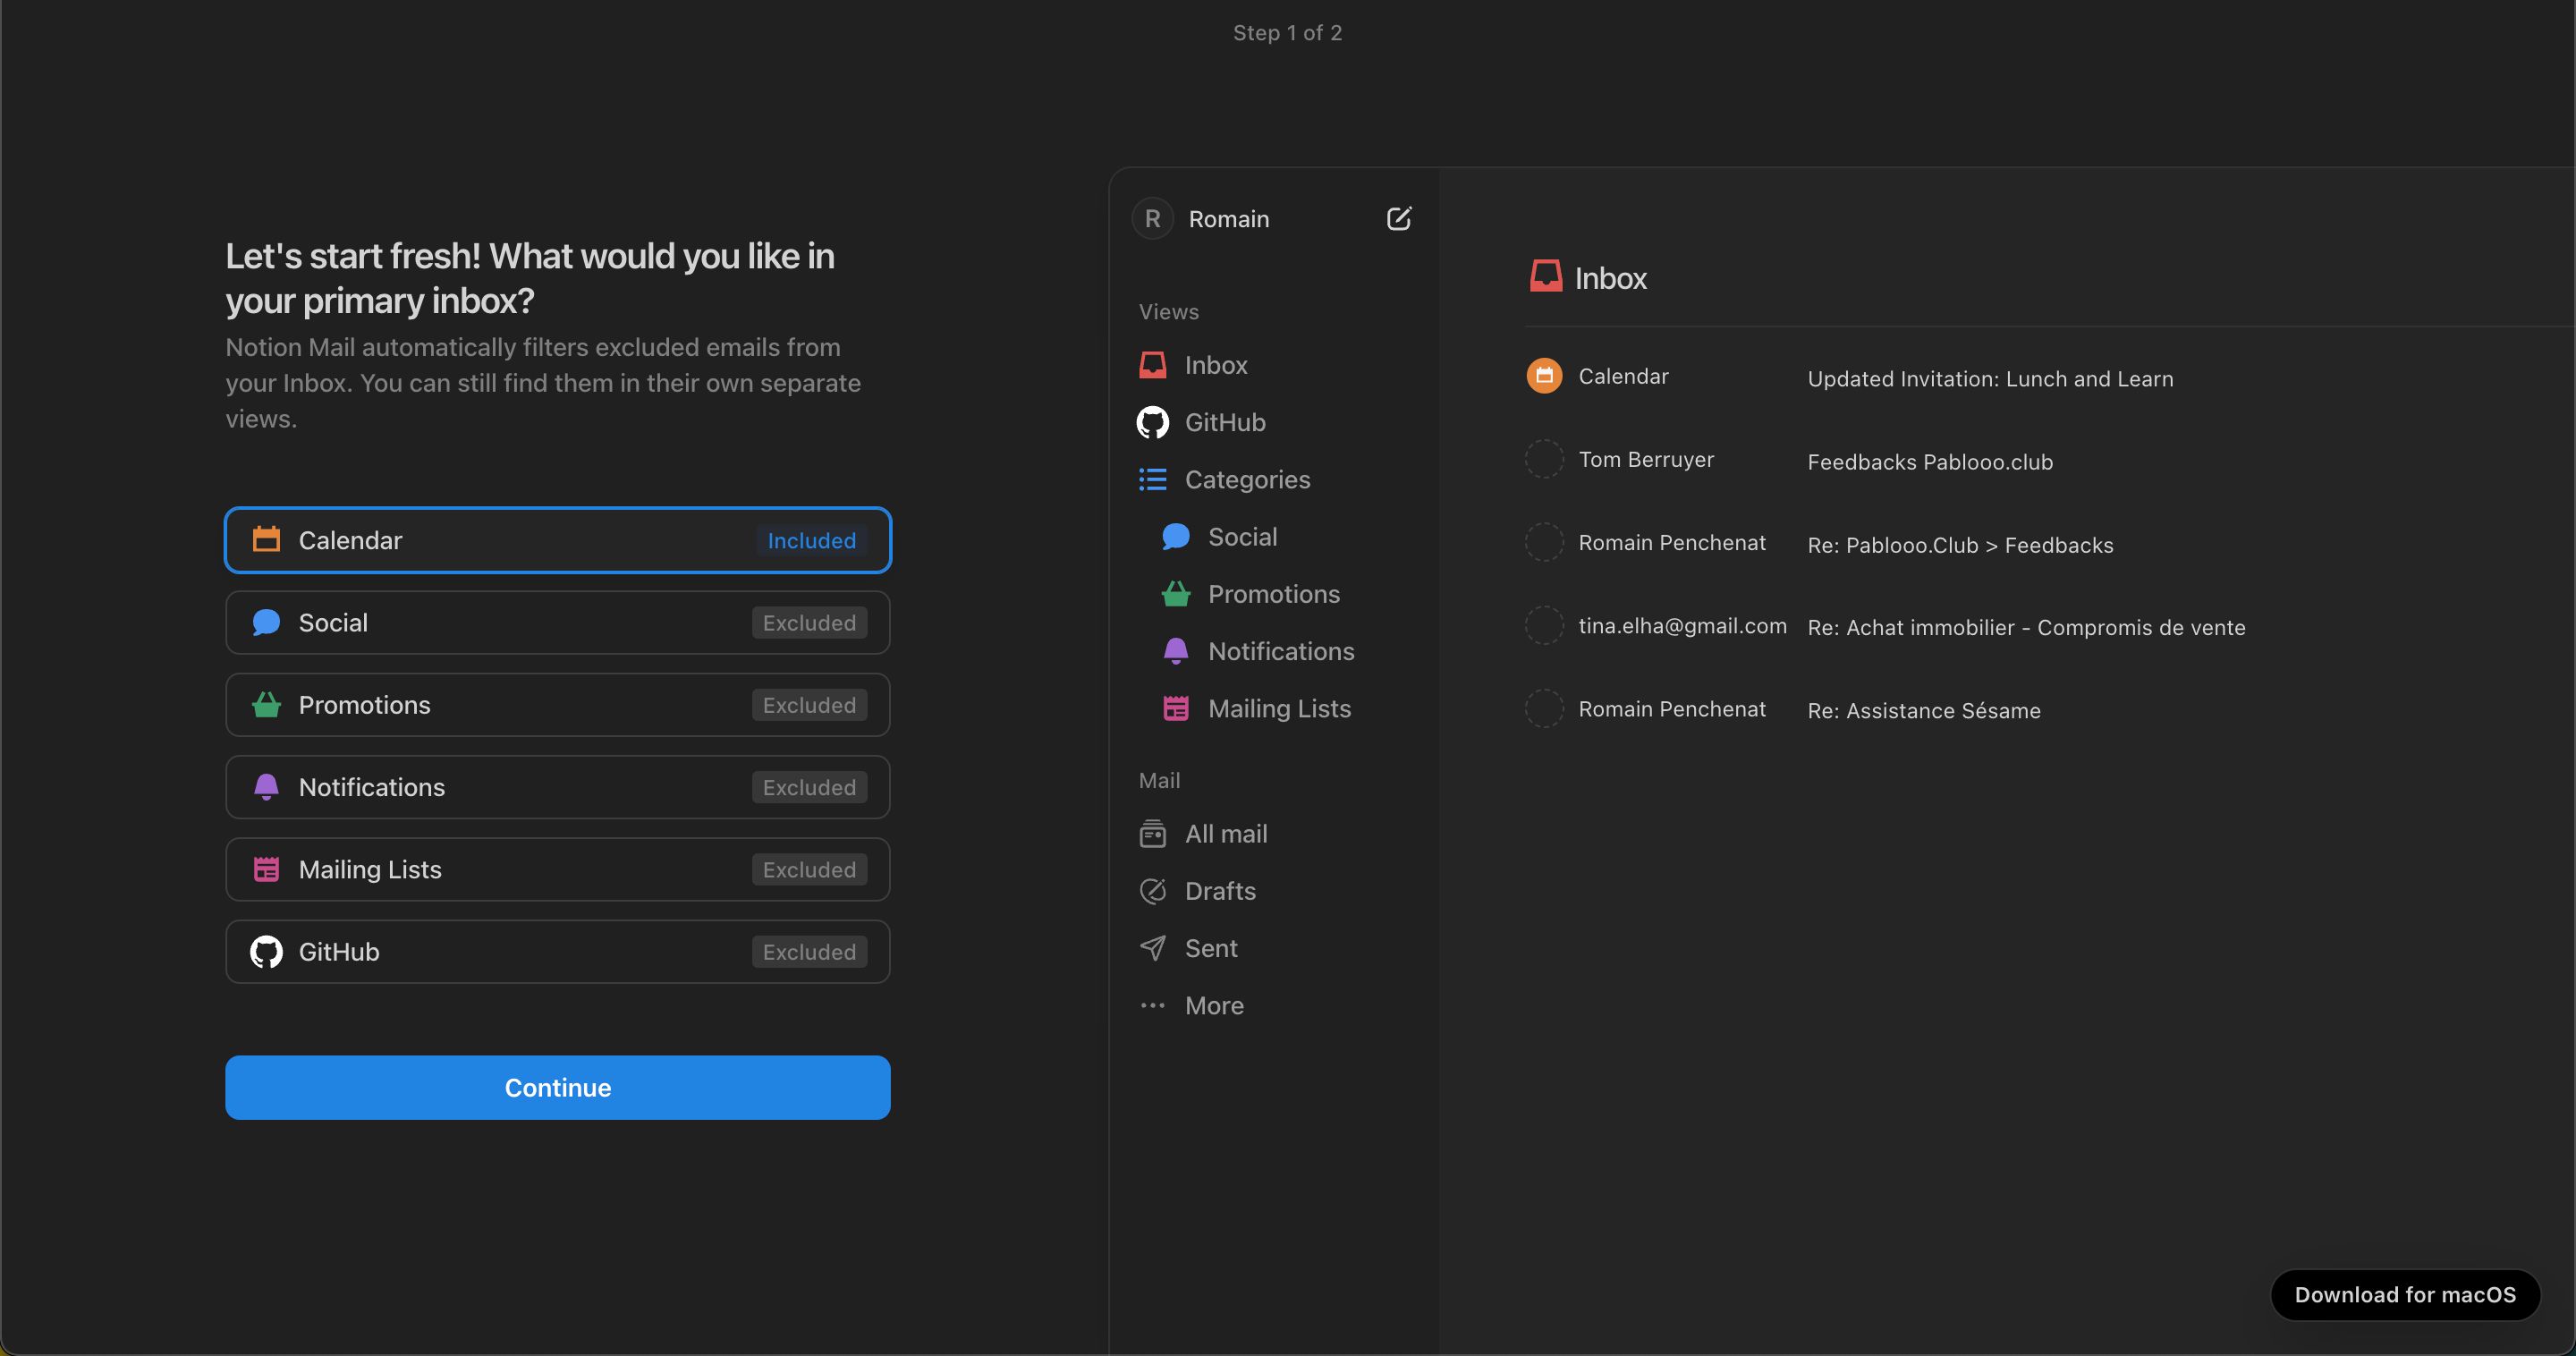Click the compose new email icon
This screenshot has width=2576, height=1356.
pyautogui.click(x=1399, y=218)
